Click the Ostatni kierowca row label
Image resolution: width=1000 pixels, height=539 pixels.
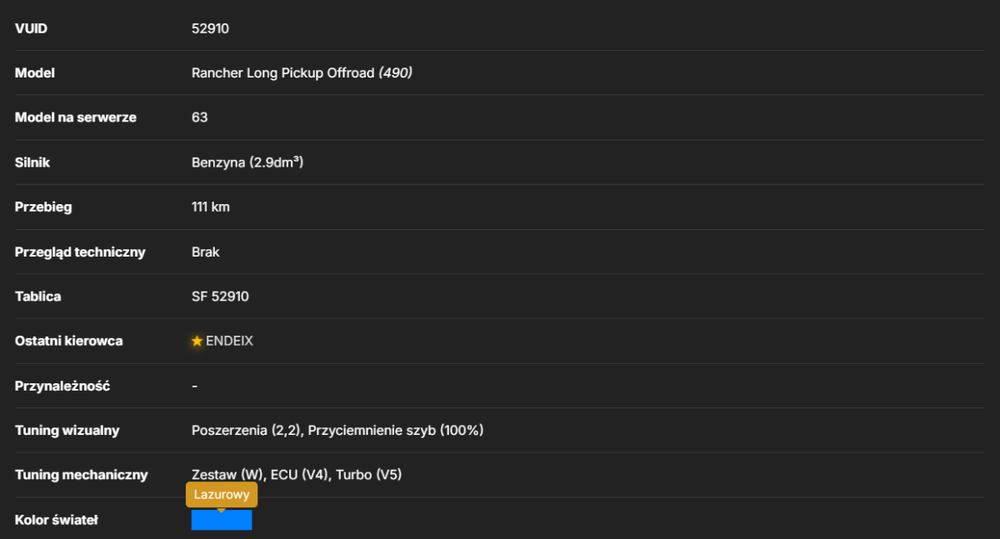[x=68, y=341]
